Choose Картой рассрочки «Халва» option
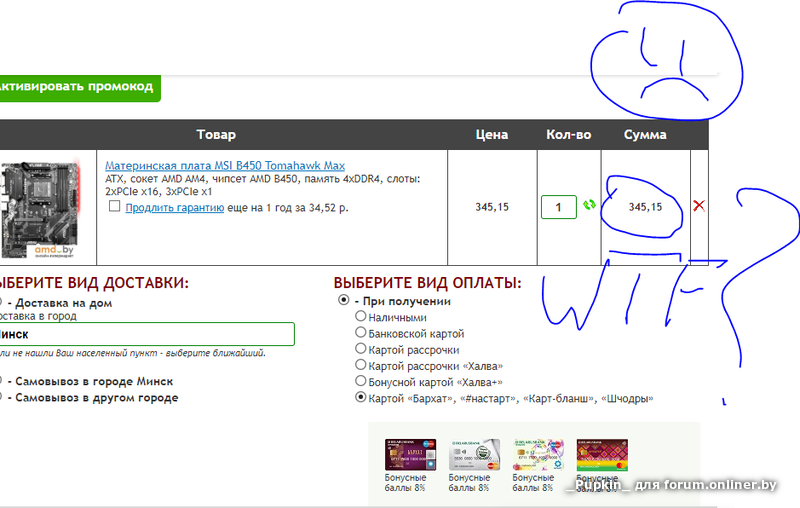 pos(361,365)
